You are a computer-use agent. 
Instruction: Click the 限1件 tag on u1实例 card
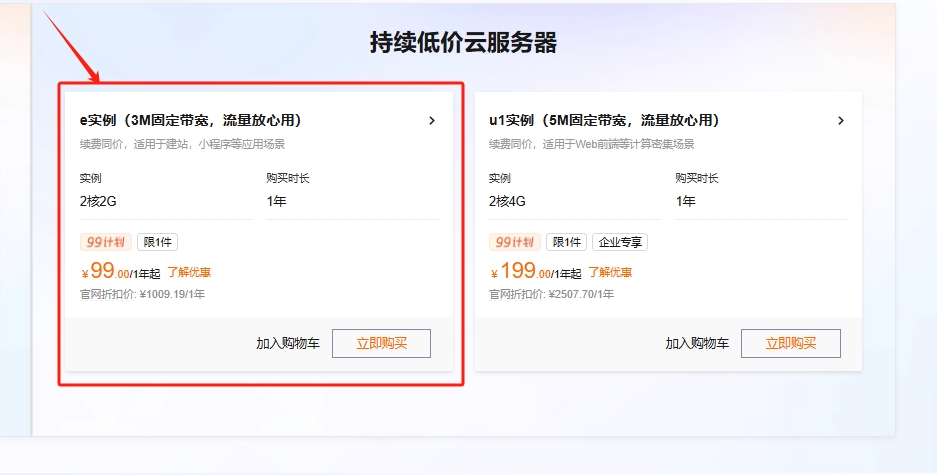[567, 242]
